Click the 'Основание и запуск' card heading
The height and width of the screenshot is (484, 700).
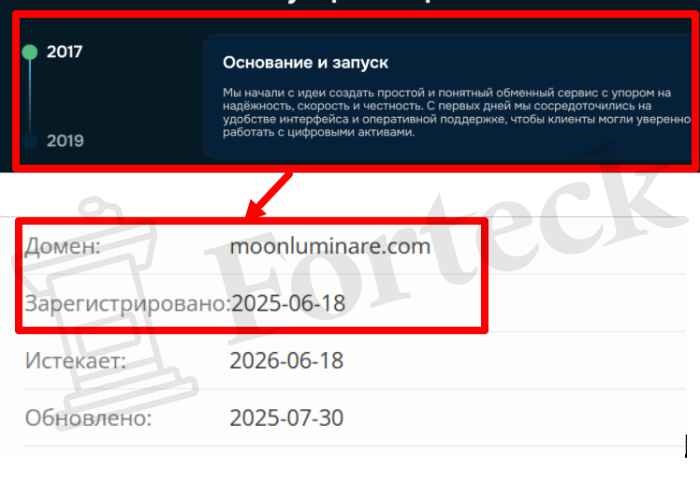click(305, 63)
